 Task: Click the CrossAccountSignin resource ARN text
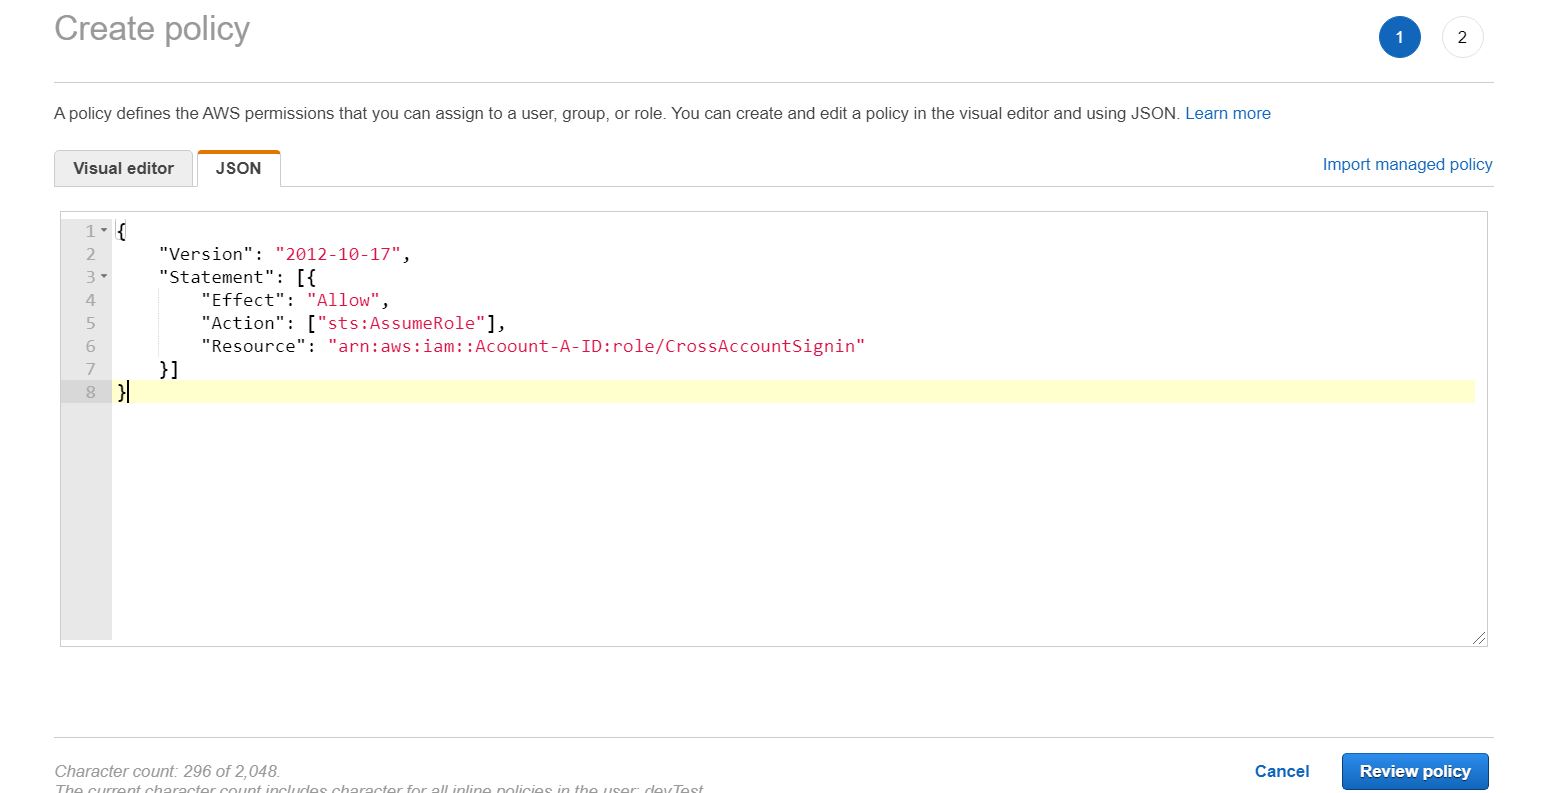click(596, 346)
